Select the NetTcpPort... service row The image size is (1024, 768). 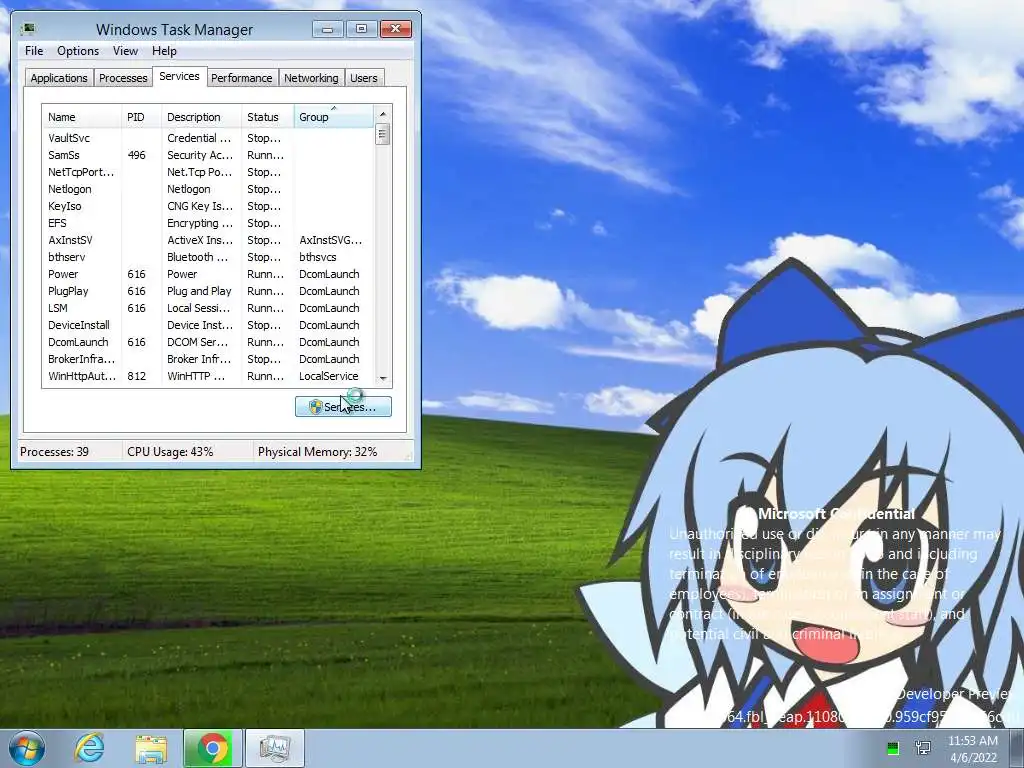[208, 172]
